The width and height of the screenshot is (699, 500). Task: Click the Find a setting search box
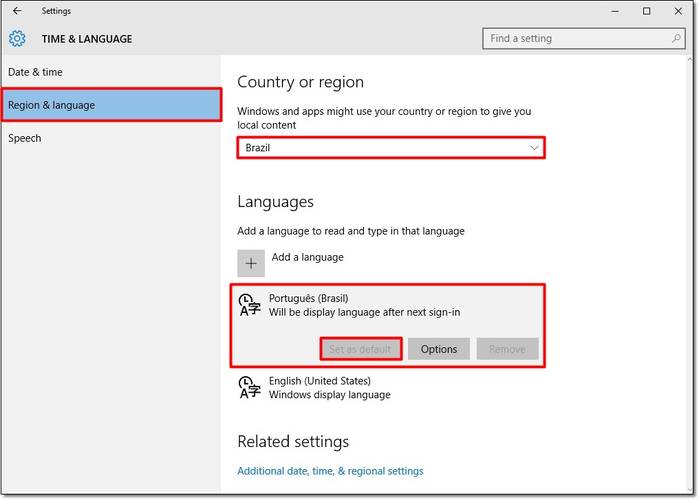click(x=584, y=38)
